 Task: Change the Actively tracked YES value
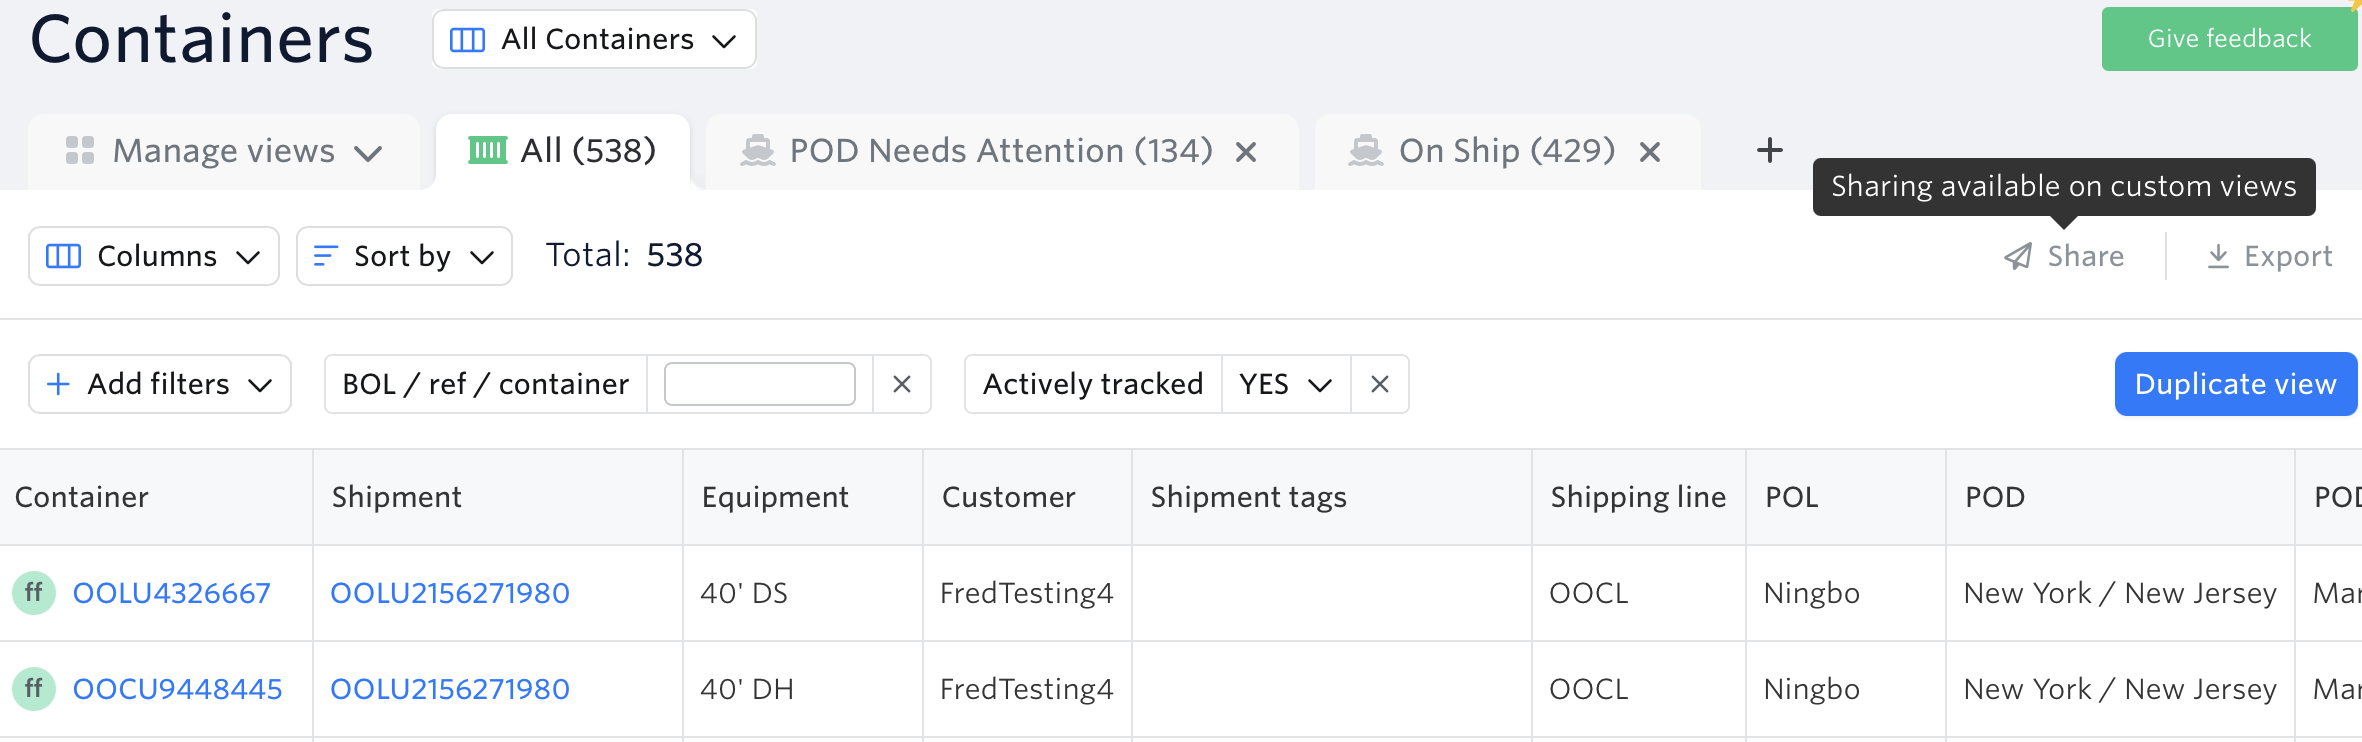pos(1285,384)
